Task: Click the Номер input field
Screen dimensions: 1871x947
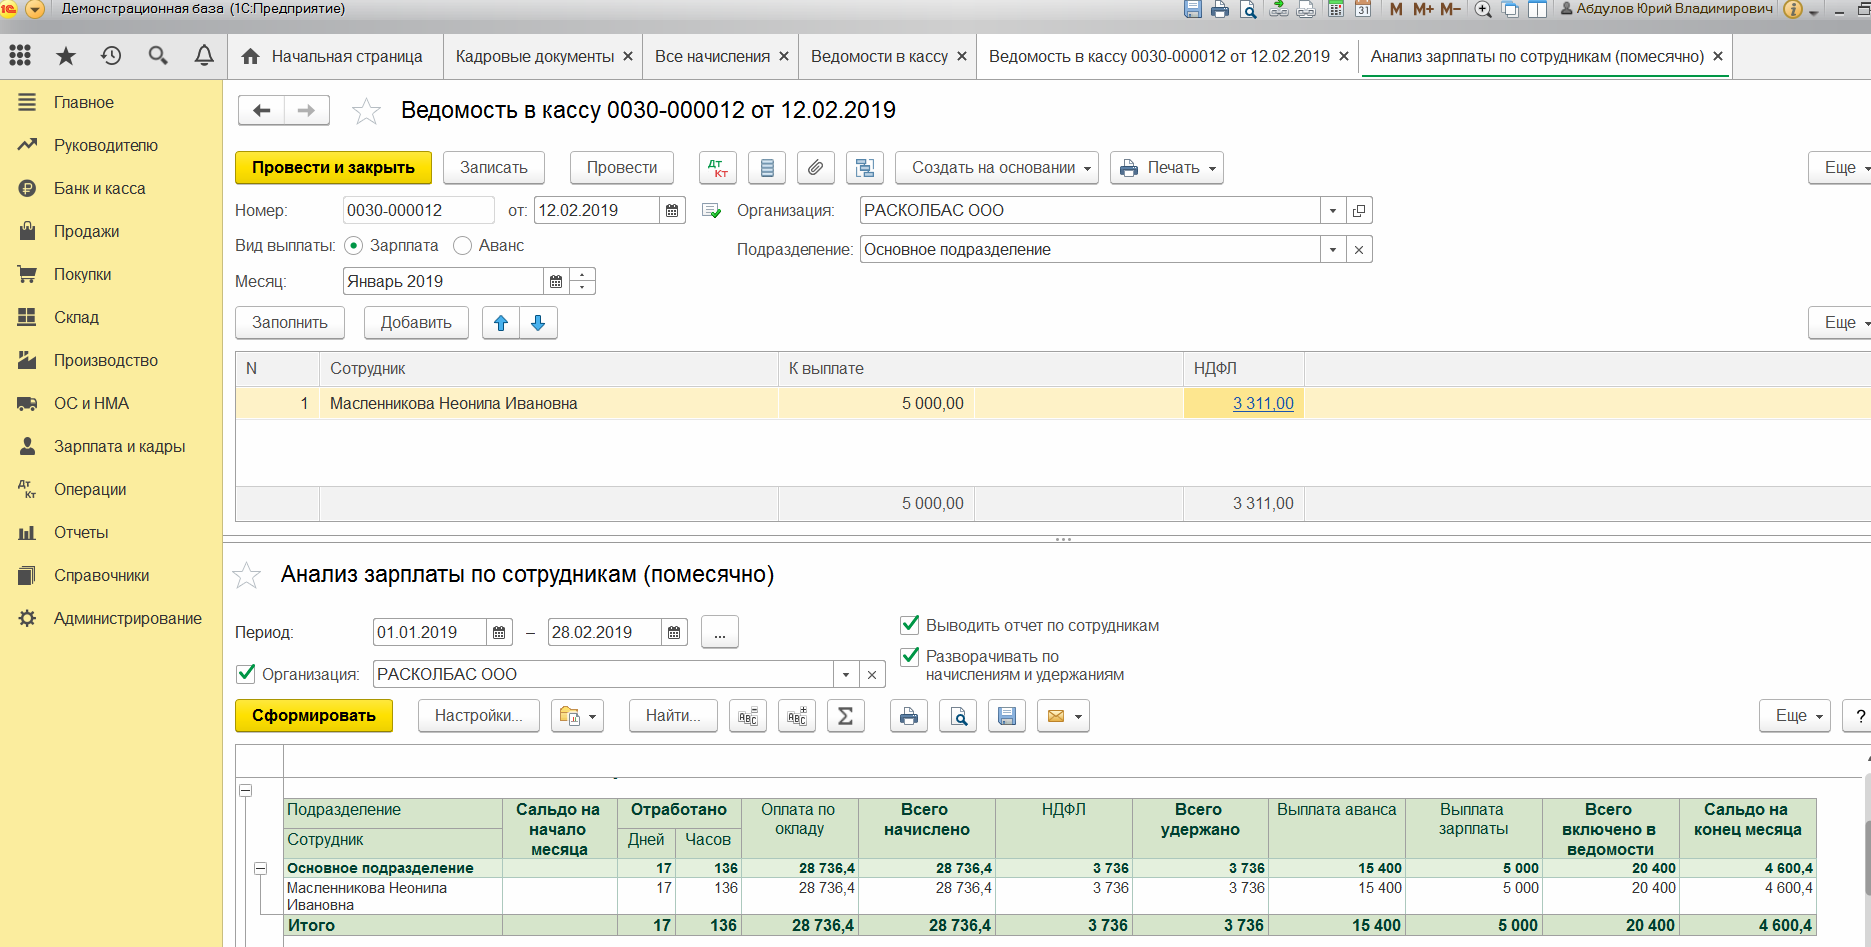Action: click(x=417, y=211)
